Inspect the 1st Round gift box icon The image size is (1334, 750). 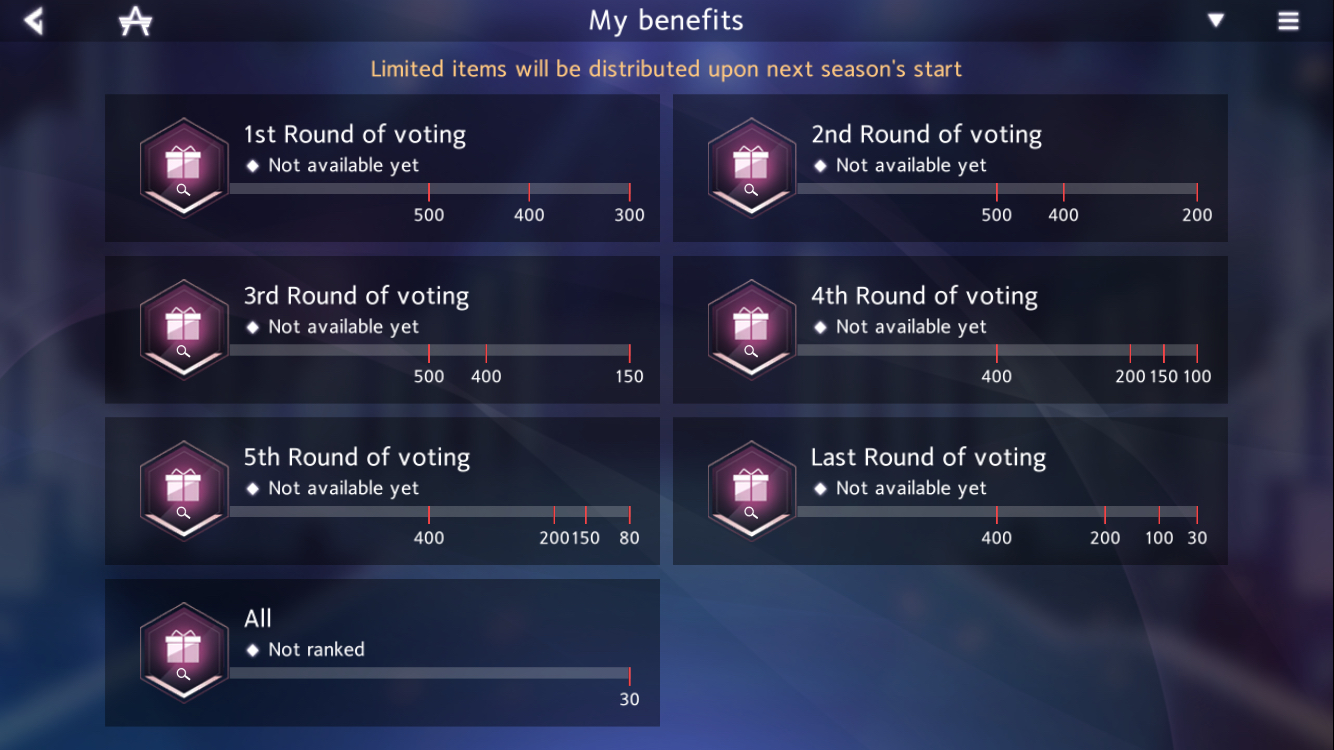coord(184,167)
